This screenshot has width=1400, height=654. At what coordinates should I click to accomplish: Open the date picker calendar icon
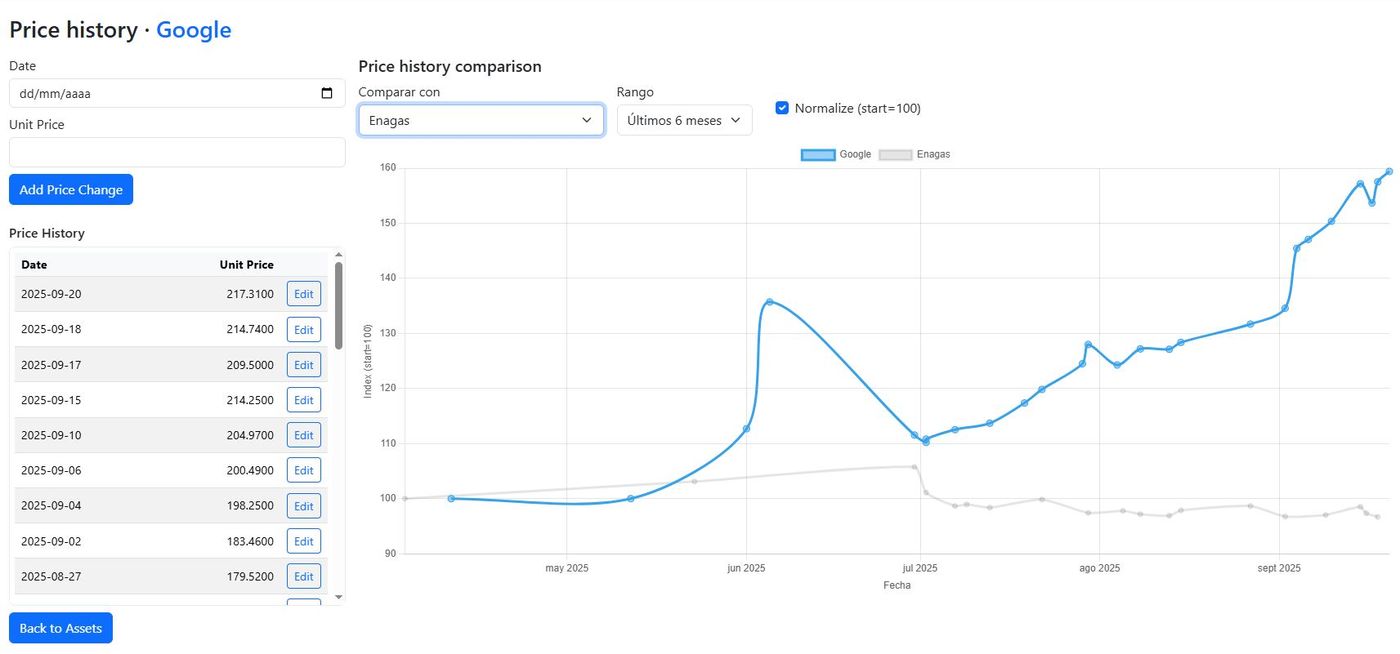coord(325,93)
